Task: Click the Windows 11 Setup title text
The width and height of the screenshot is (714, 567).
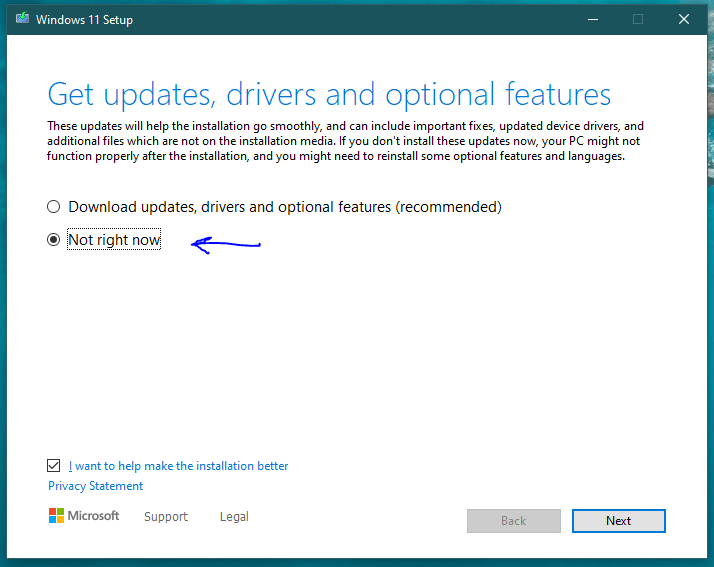Action: 84,20
